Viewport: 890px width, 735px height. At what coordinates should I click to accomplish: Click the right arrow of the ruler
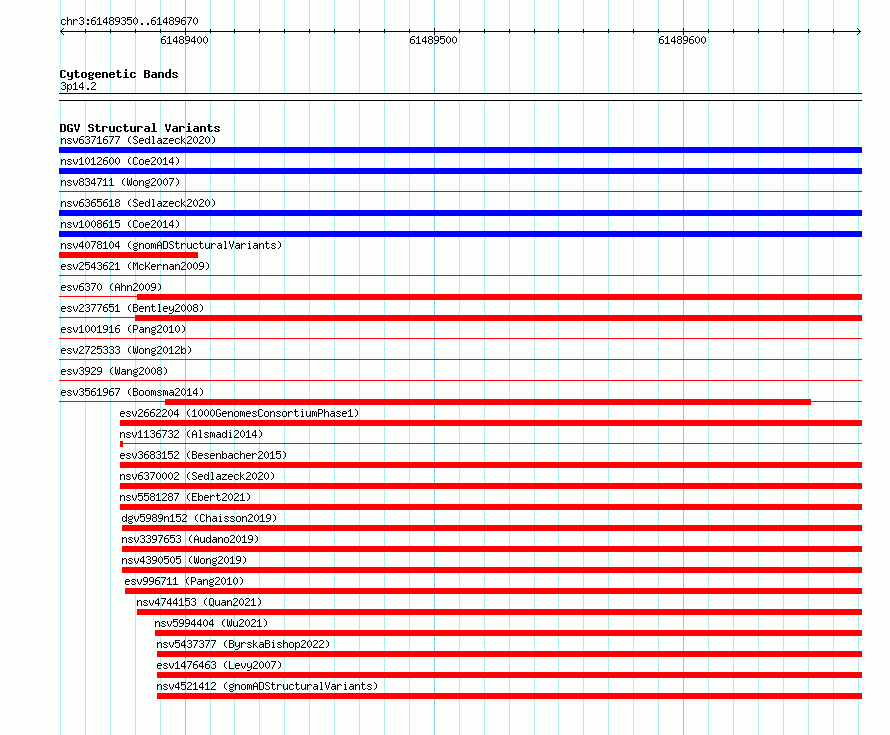(858, 32)
